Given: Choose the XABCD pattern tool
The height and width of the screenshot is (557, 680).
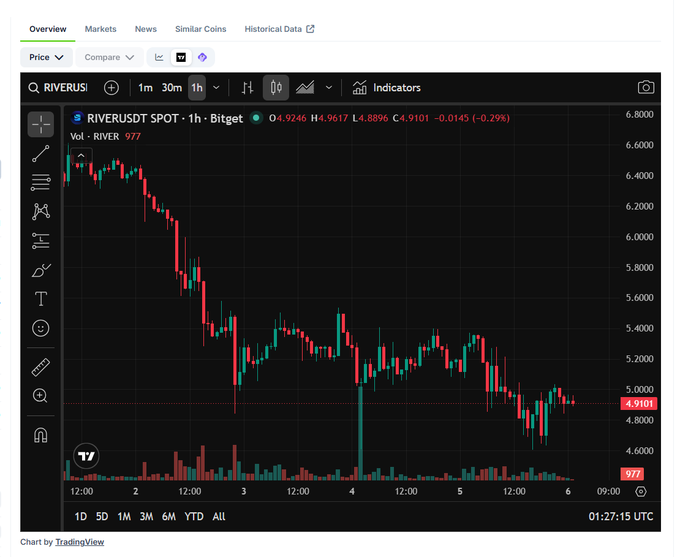Looking at the screenshot, I should coord(41,211).
